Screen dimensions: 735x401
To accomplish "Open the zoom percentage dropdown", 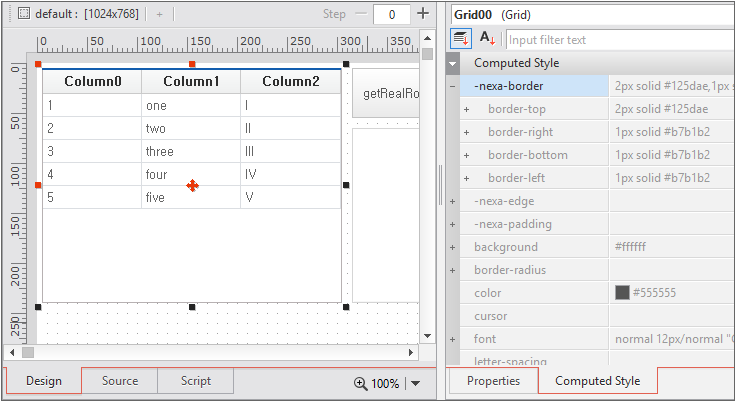I will (415, 383).
